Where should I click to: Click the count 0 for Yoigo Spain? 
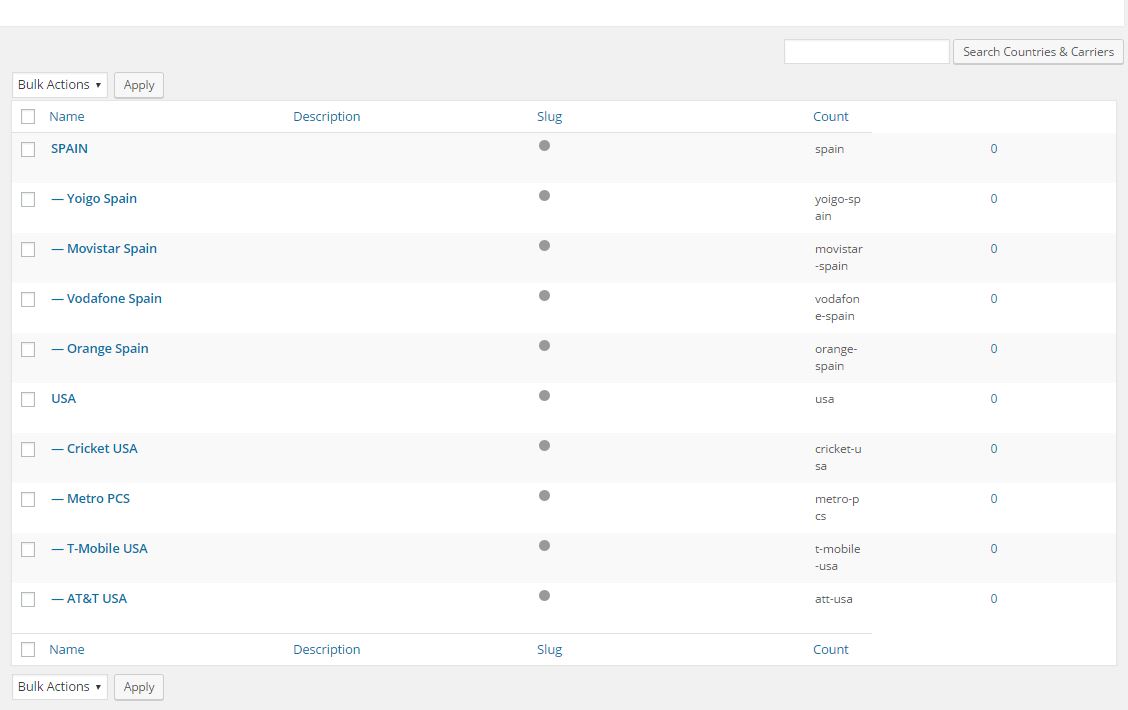pyautogui.click(x=993, y=199)
